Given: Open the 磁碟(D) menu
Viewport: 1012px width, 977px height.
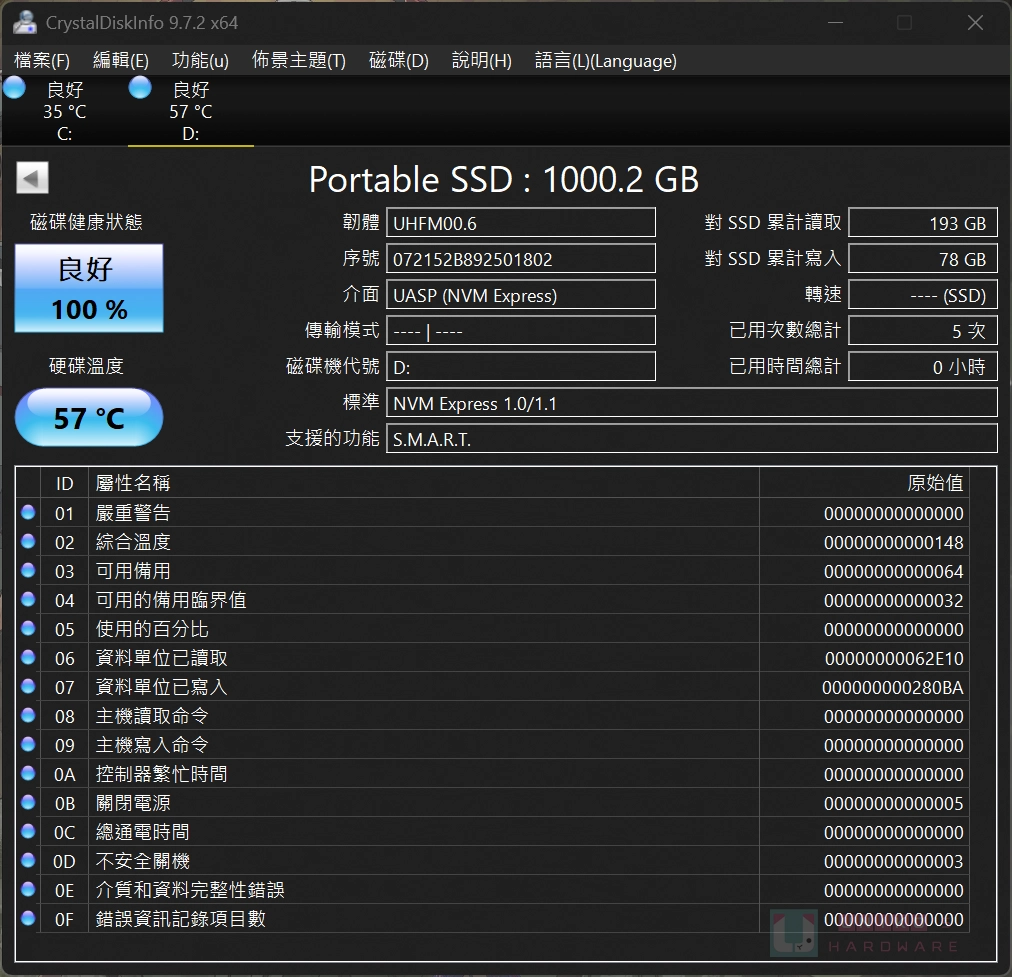Looking at the screenshot, I should click(x=398, y=61).
